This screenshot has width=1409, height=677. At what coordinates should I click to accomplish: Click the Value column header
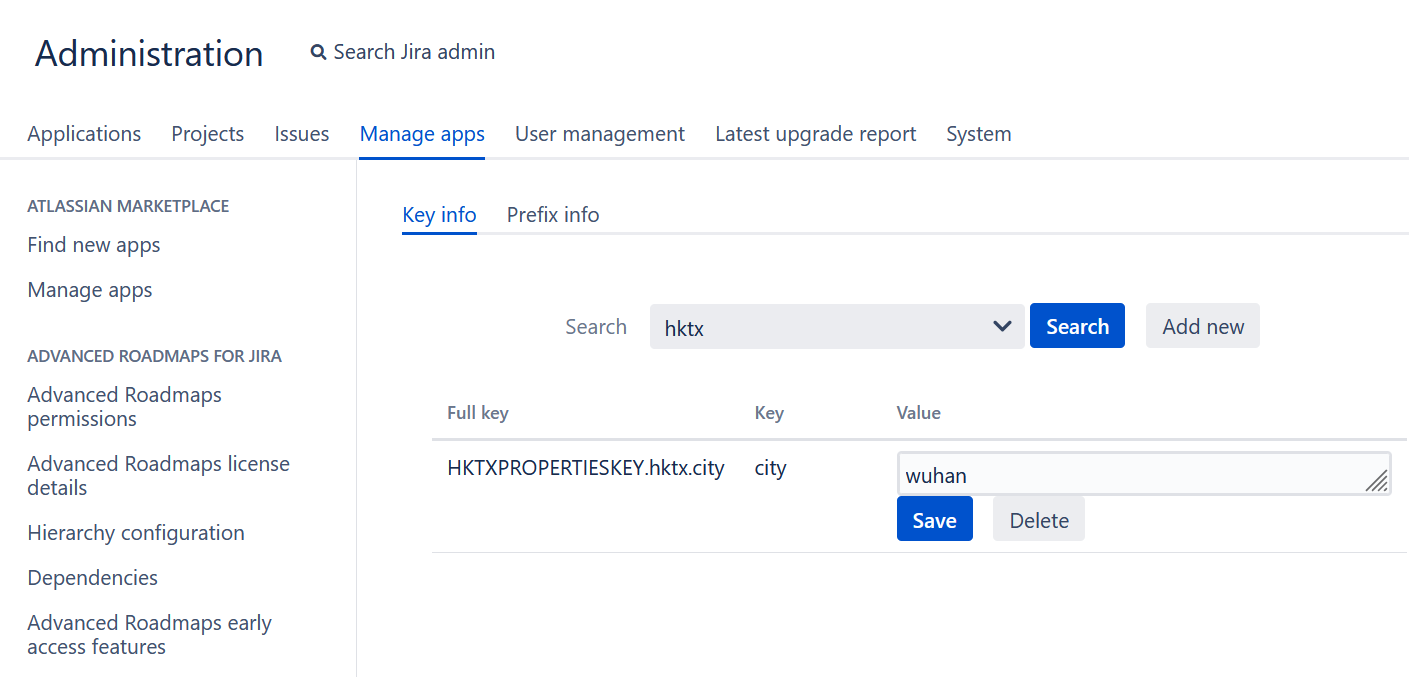pyautogui.click(x=919, y=413)
